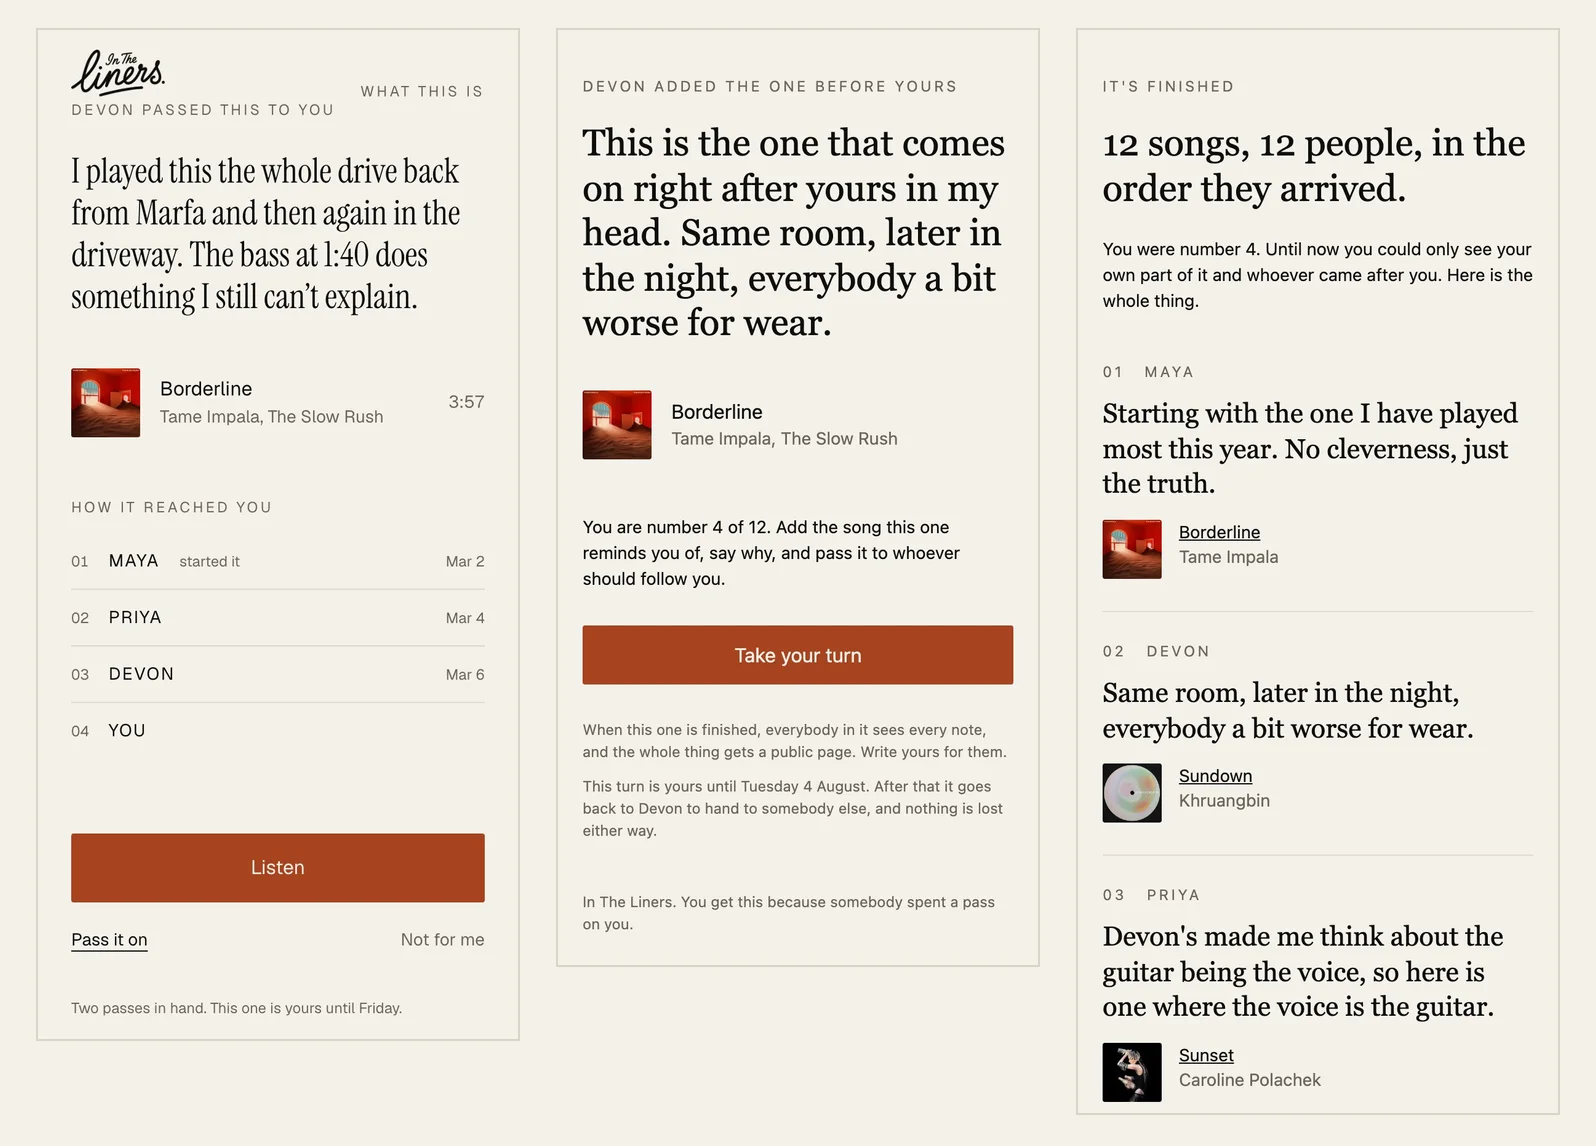Click the Two passes in hand note
The width and height of the screenshot is (1596, 1146).
click(236, 1008)
